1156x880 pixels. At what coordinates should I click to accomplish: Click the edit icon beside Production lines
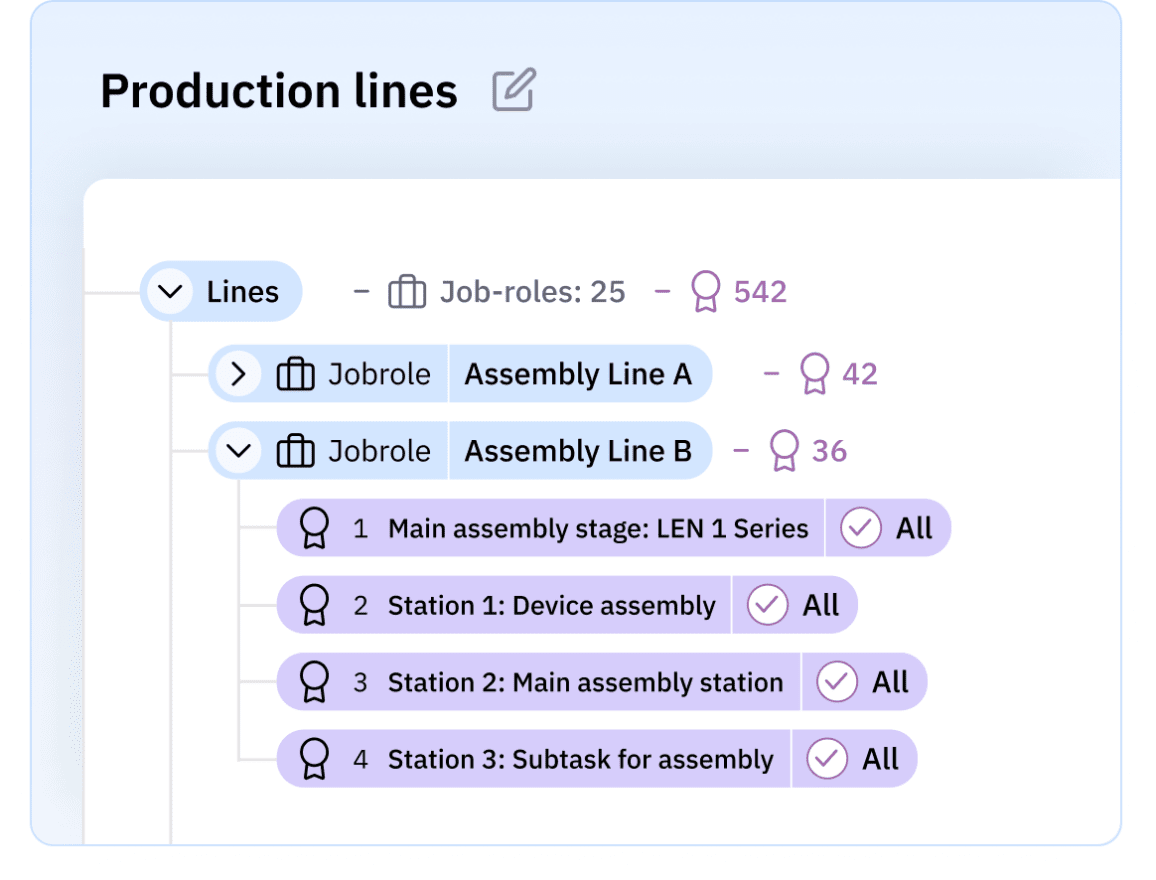(514, 90)
